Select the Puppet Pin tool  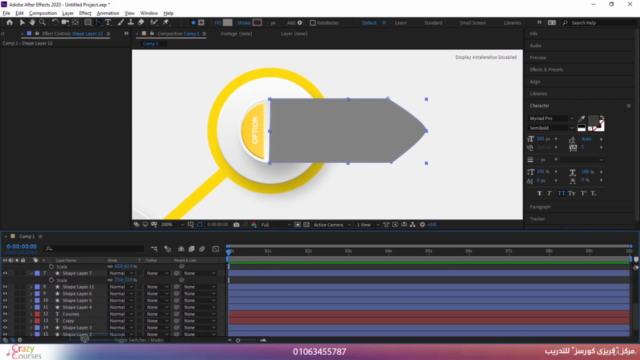click(x=166, y=22)
